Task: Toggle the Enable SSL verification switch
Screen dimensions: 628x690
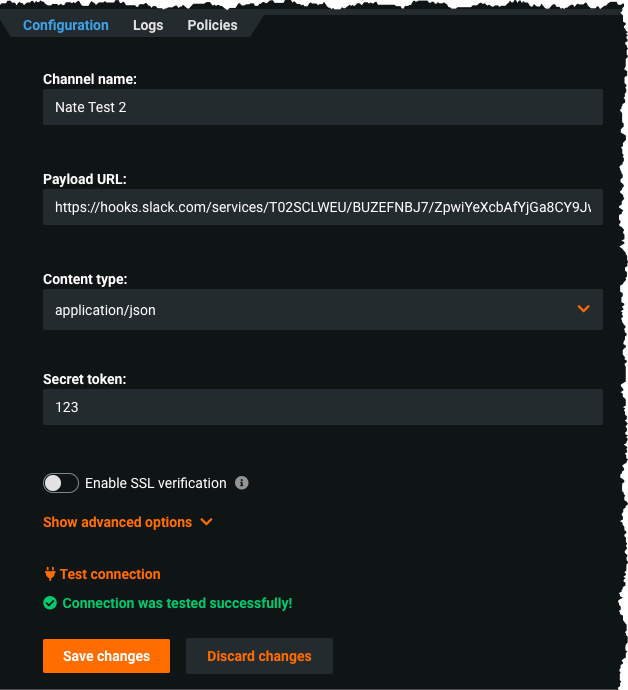Action: click(60, 483)
